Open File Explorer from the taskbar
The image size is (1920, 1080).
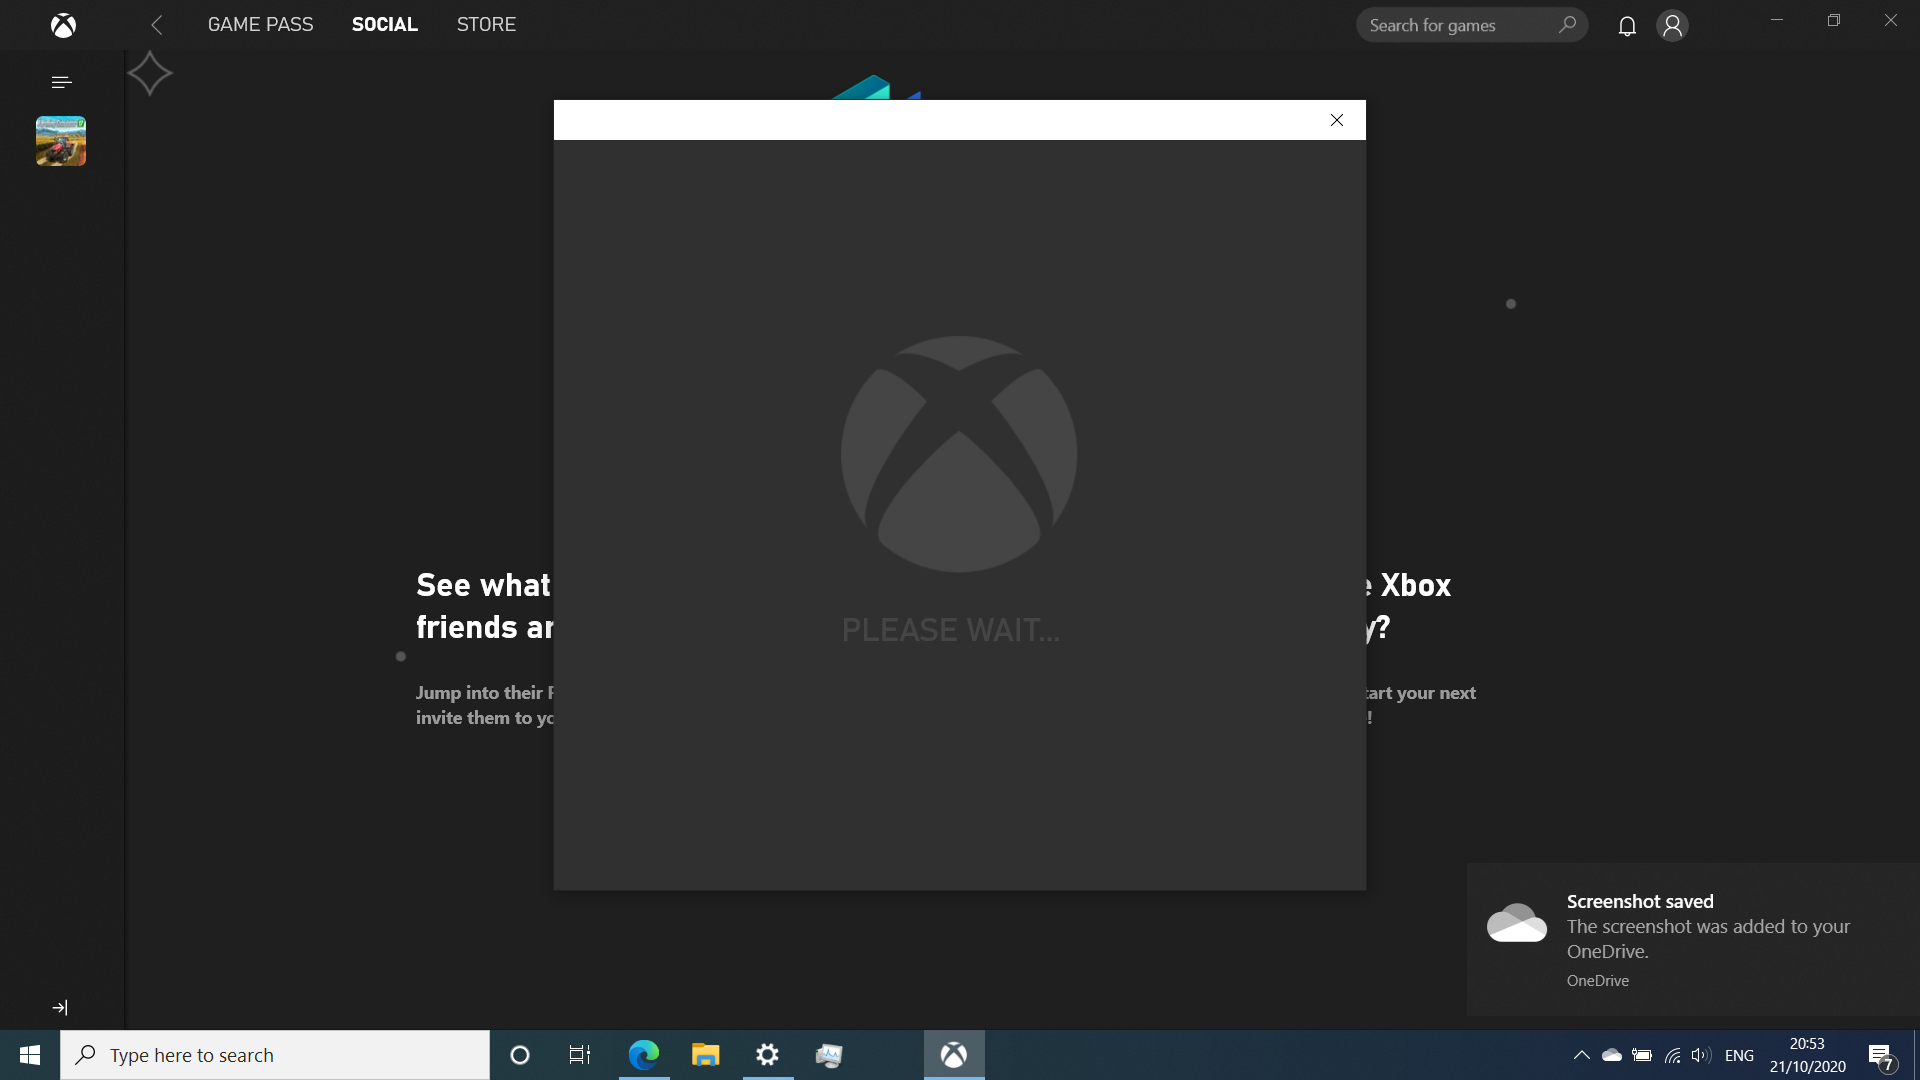pyautogui.click(x=706, y=1055)
